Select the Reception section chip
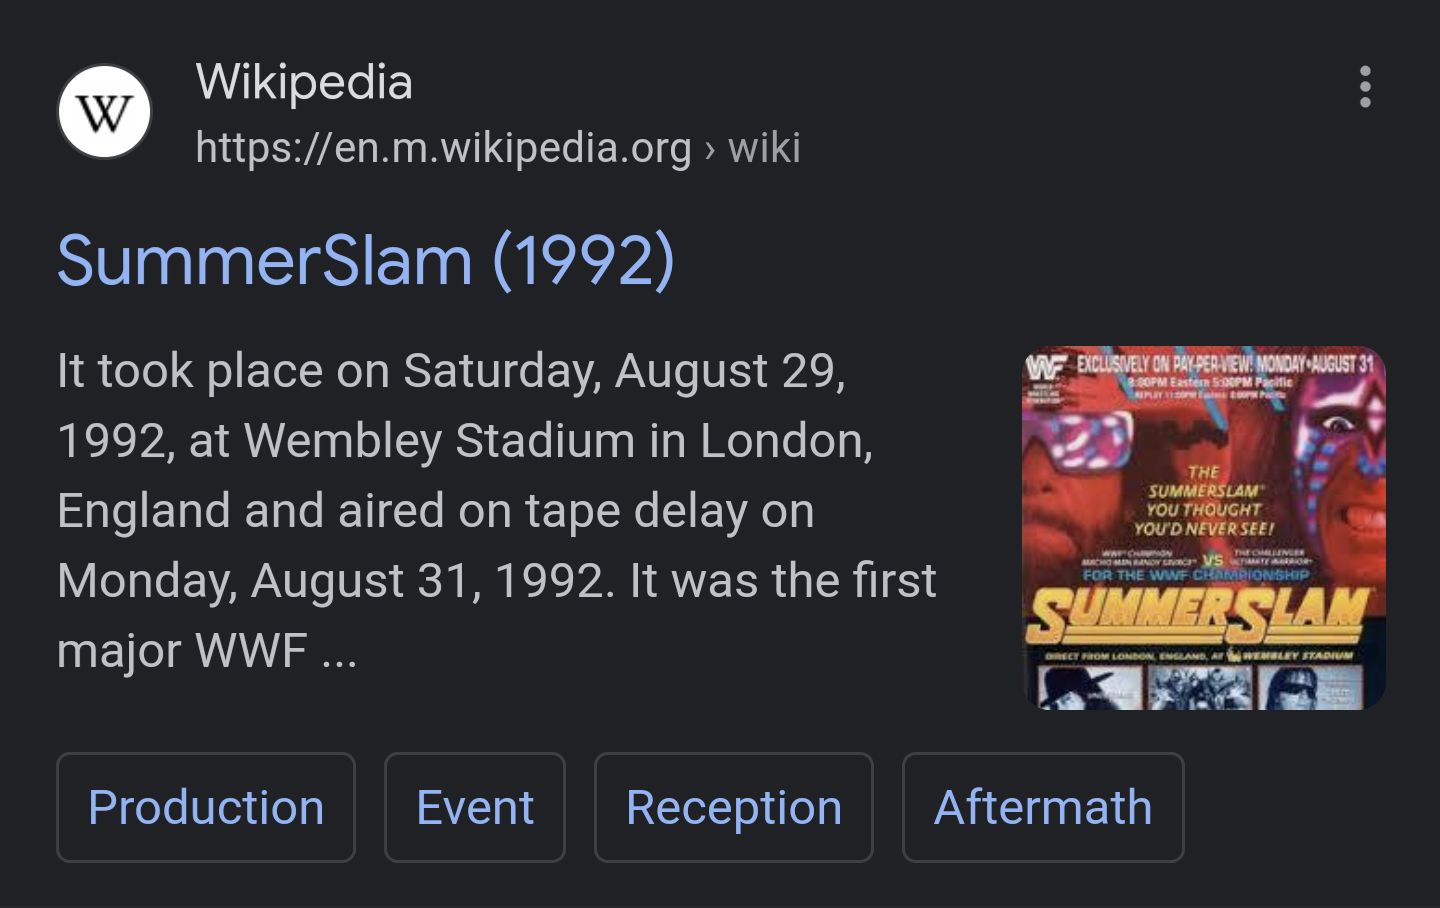1440x908 pixels. [x=734, y=807]
